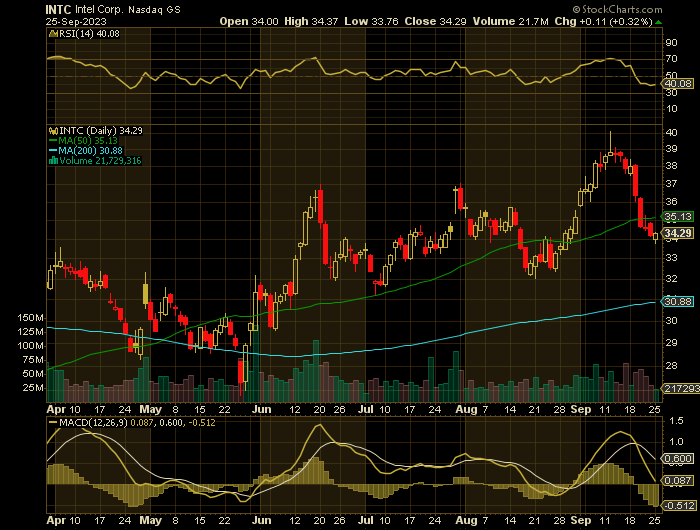Click Jul on the MACD panel date axis
The height and width of the screenshot is (530, 700).
pos(366,520)
